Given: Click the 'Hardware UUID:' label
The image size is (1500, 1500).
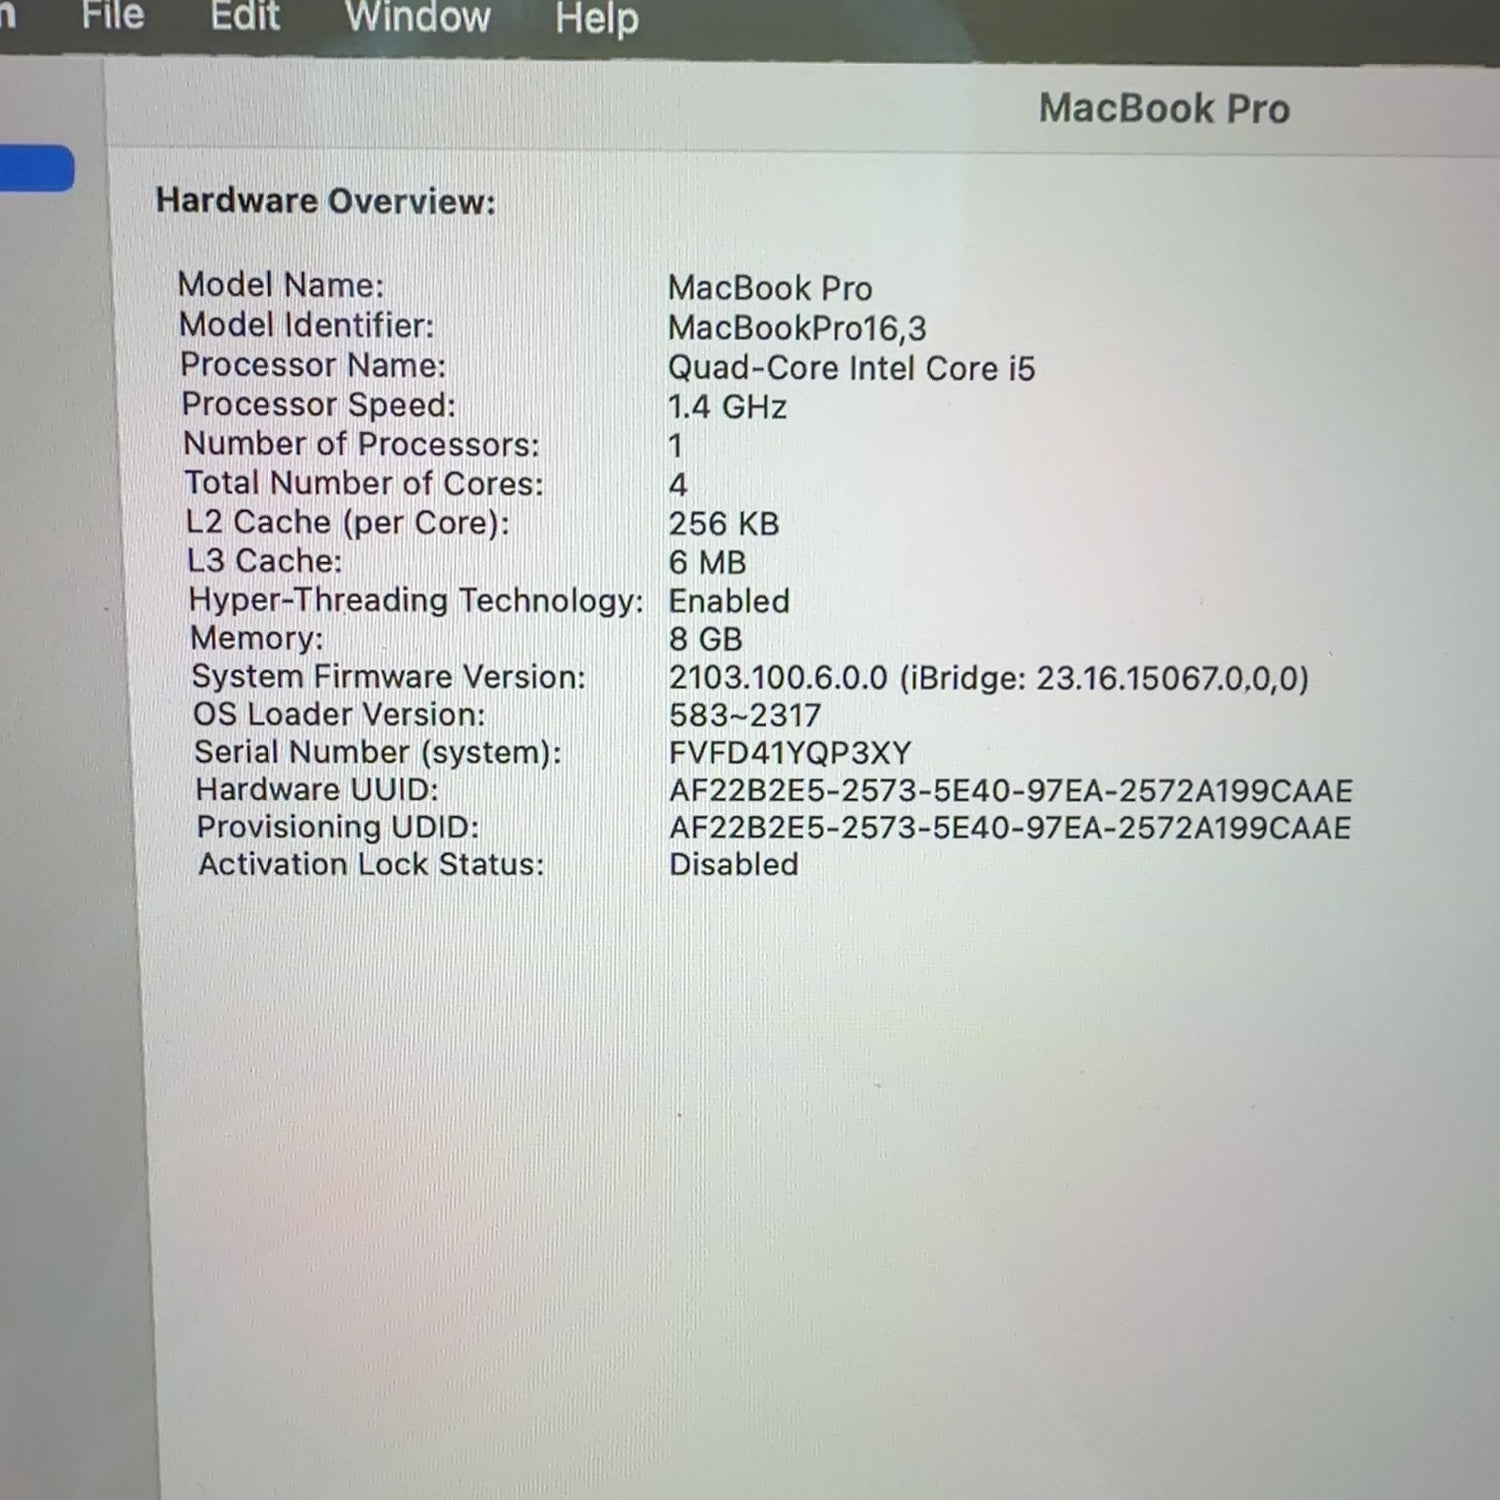Looking at the screenshot, I should coord(317,790).
